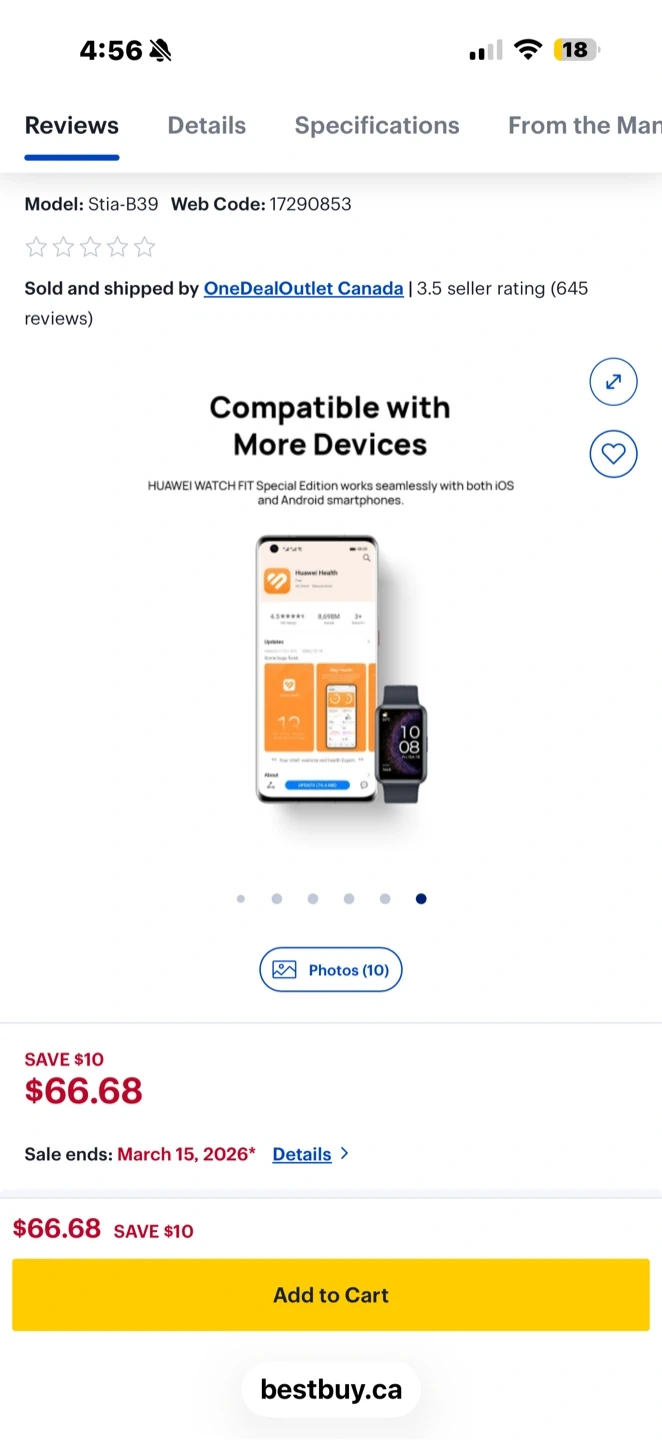Open the OneDealOutlet Canada seller link

point(304,289)
